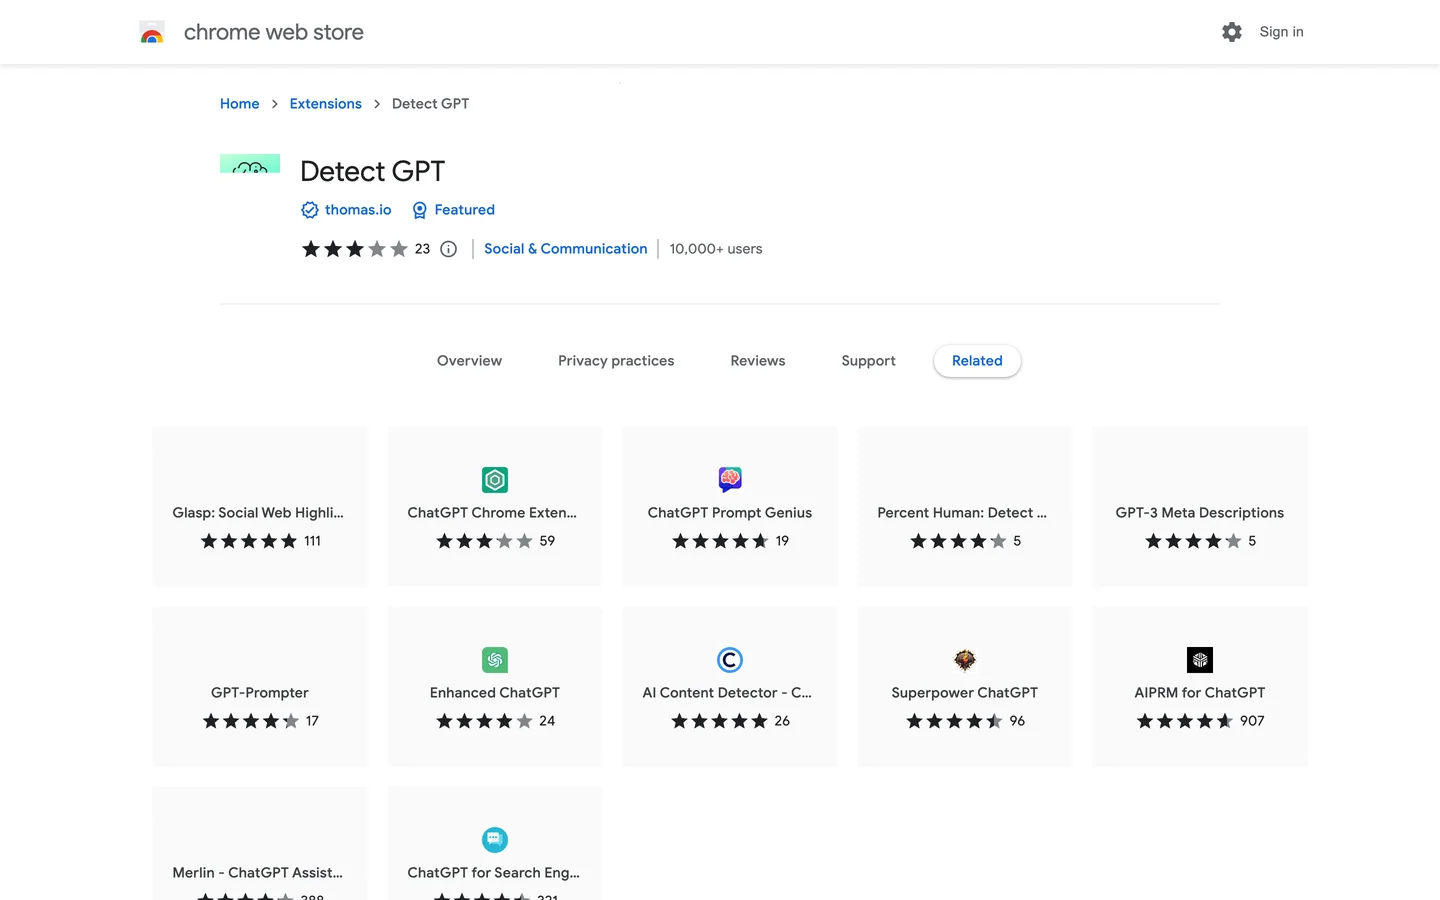Image resolution: width=1440 pixels, height=900 pixels.
Task: Click the Home breadcrumb link
Action: [240, 104]
